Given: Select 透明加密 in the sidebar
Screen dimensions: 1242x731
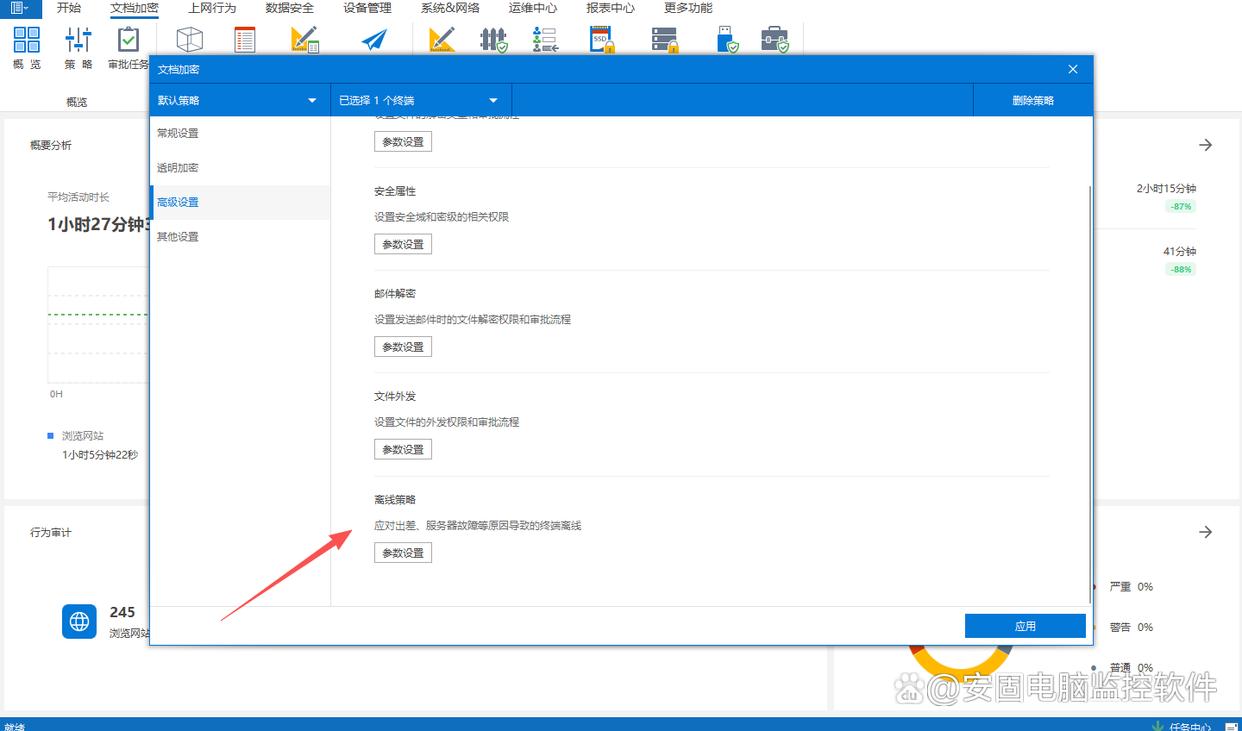Looking at the screenshot, I should tap(178, 168).
